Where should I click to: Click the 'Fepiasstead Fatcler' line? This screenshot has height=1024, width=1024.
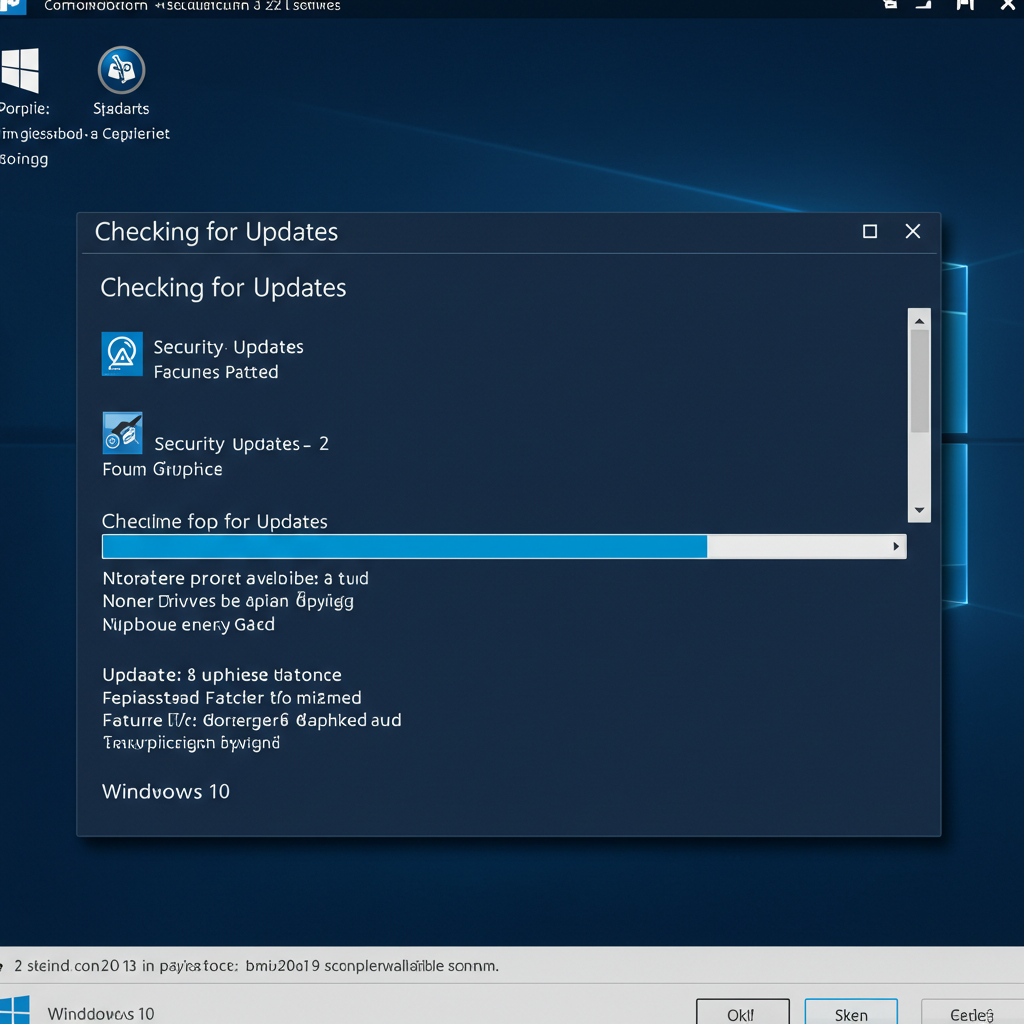[232, 697]
